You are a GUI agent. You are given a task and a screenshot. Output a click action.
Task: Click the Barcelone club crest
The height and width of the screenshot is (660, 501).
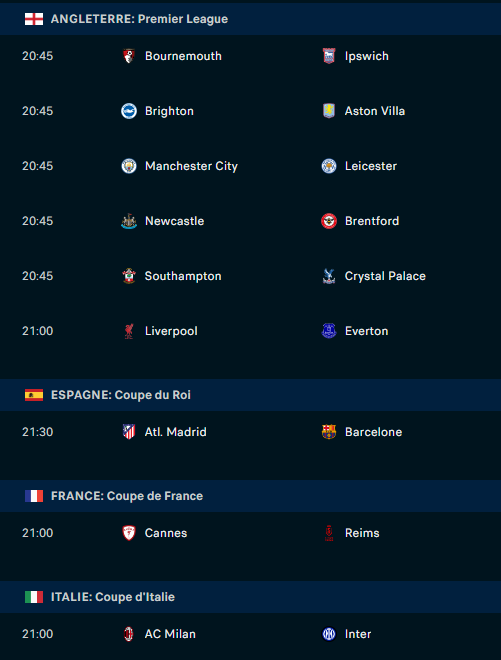pyautogui.click(x=329, y=432)
